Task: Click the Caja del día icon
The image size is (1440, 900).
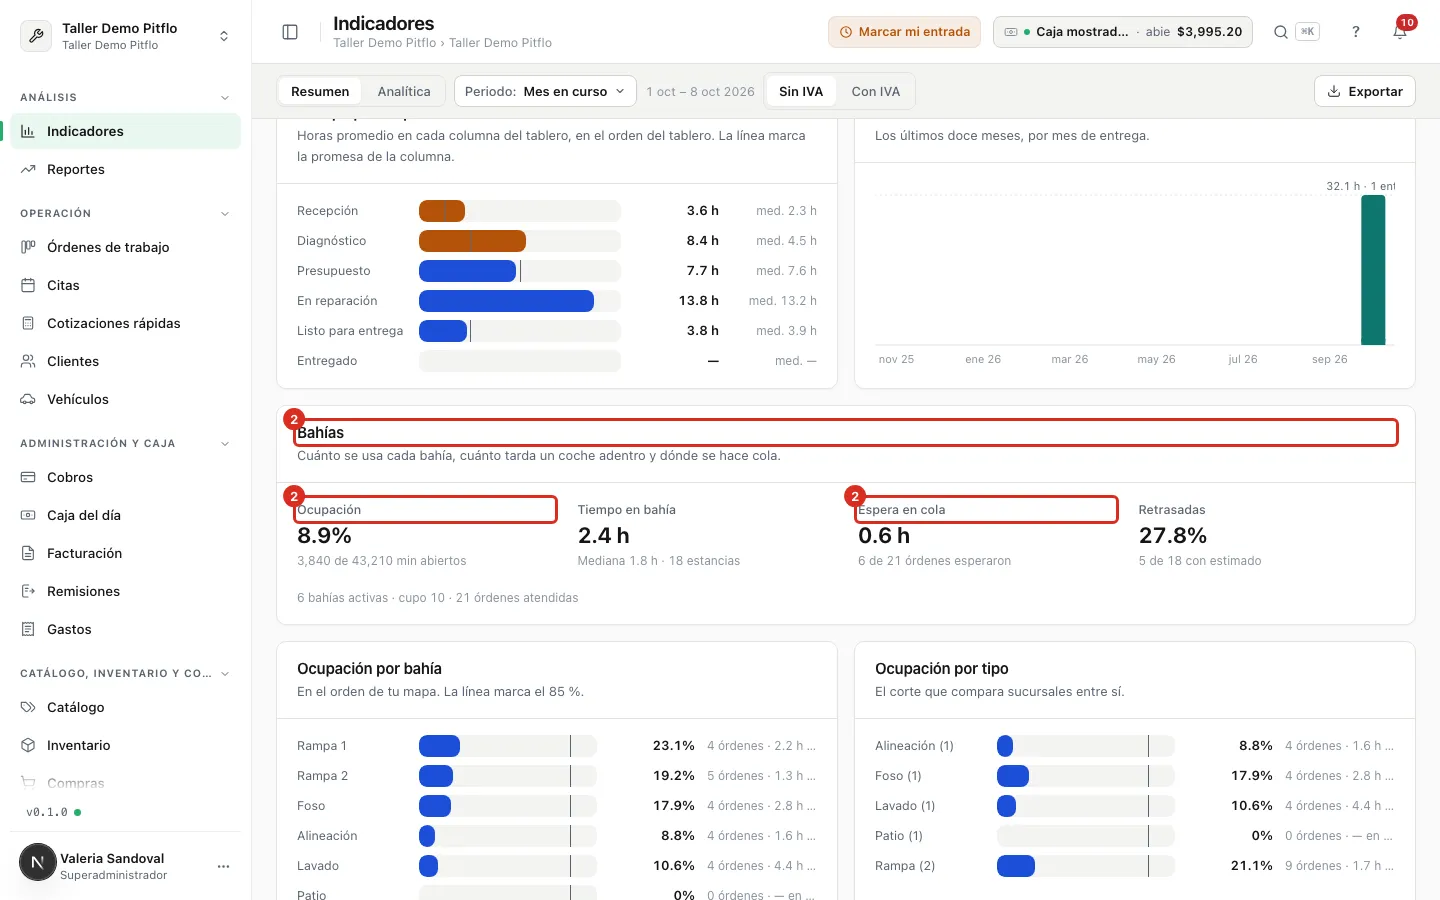Action: [x=28, y=515]
